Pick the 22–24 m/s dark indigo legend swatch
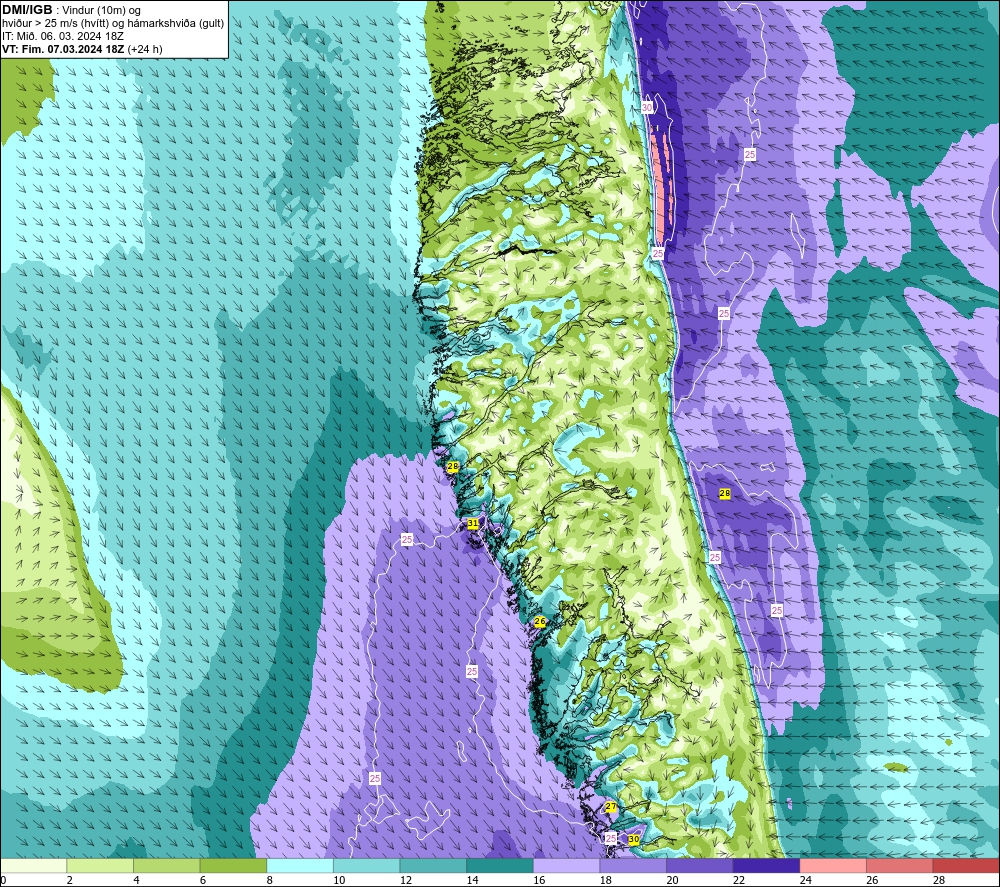1000x887 pixels. pyautogui.click(x=766, y=866)
